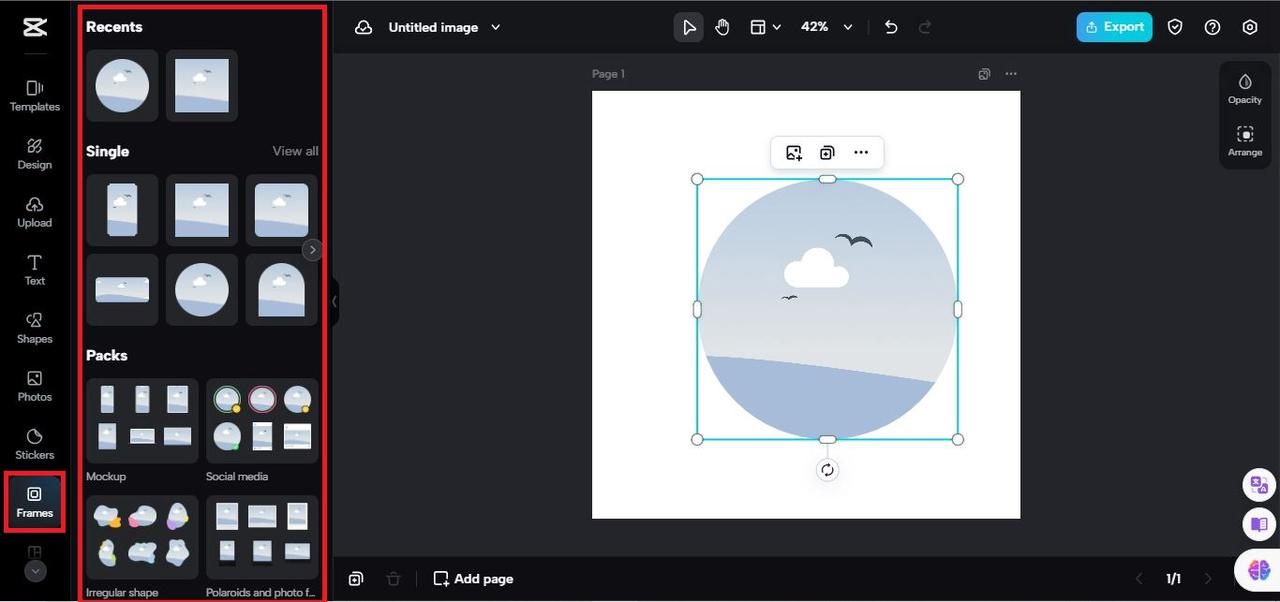Duplicate page icon next to Page 1
This screenshot has height=602, width=1280.
tap(984, 74)
